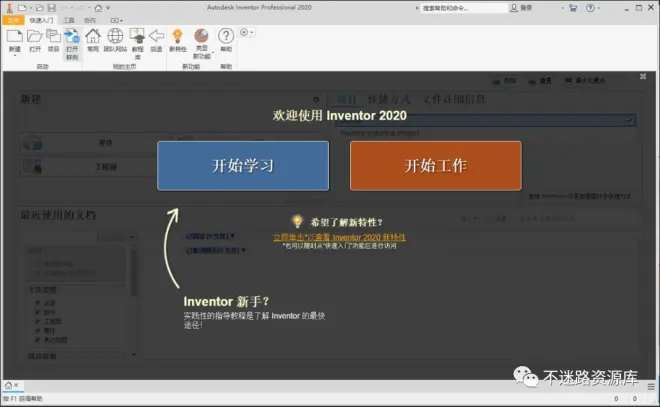
Task: Open the 教程库 (Tutorial Gallery) icon
Action: [138, 36]
